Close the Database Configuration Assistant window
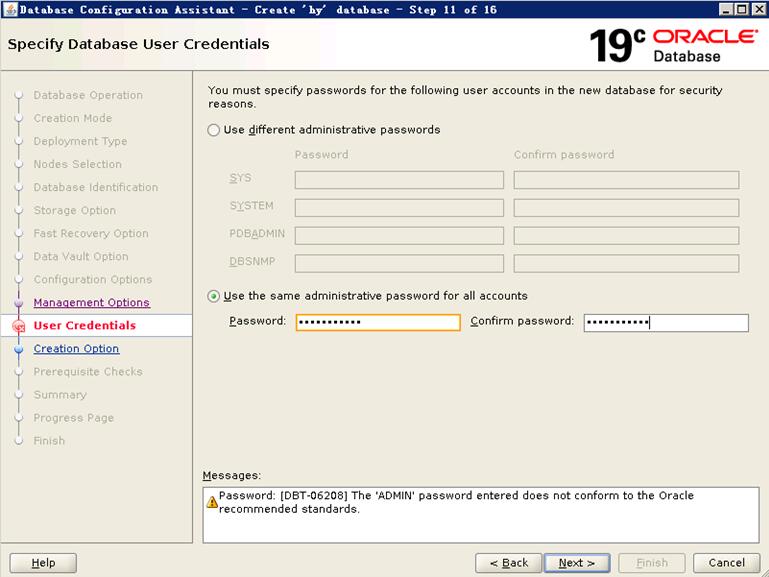The height and width of the screenshot is (577, 769). click(758, 9)
